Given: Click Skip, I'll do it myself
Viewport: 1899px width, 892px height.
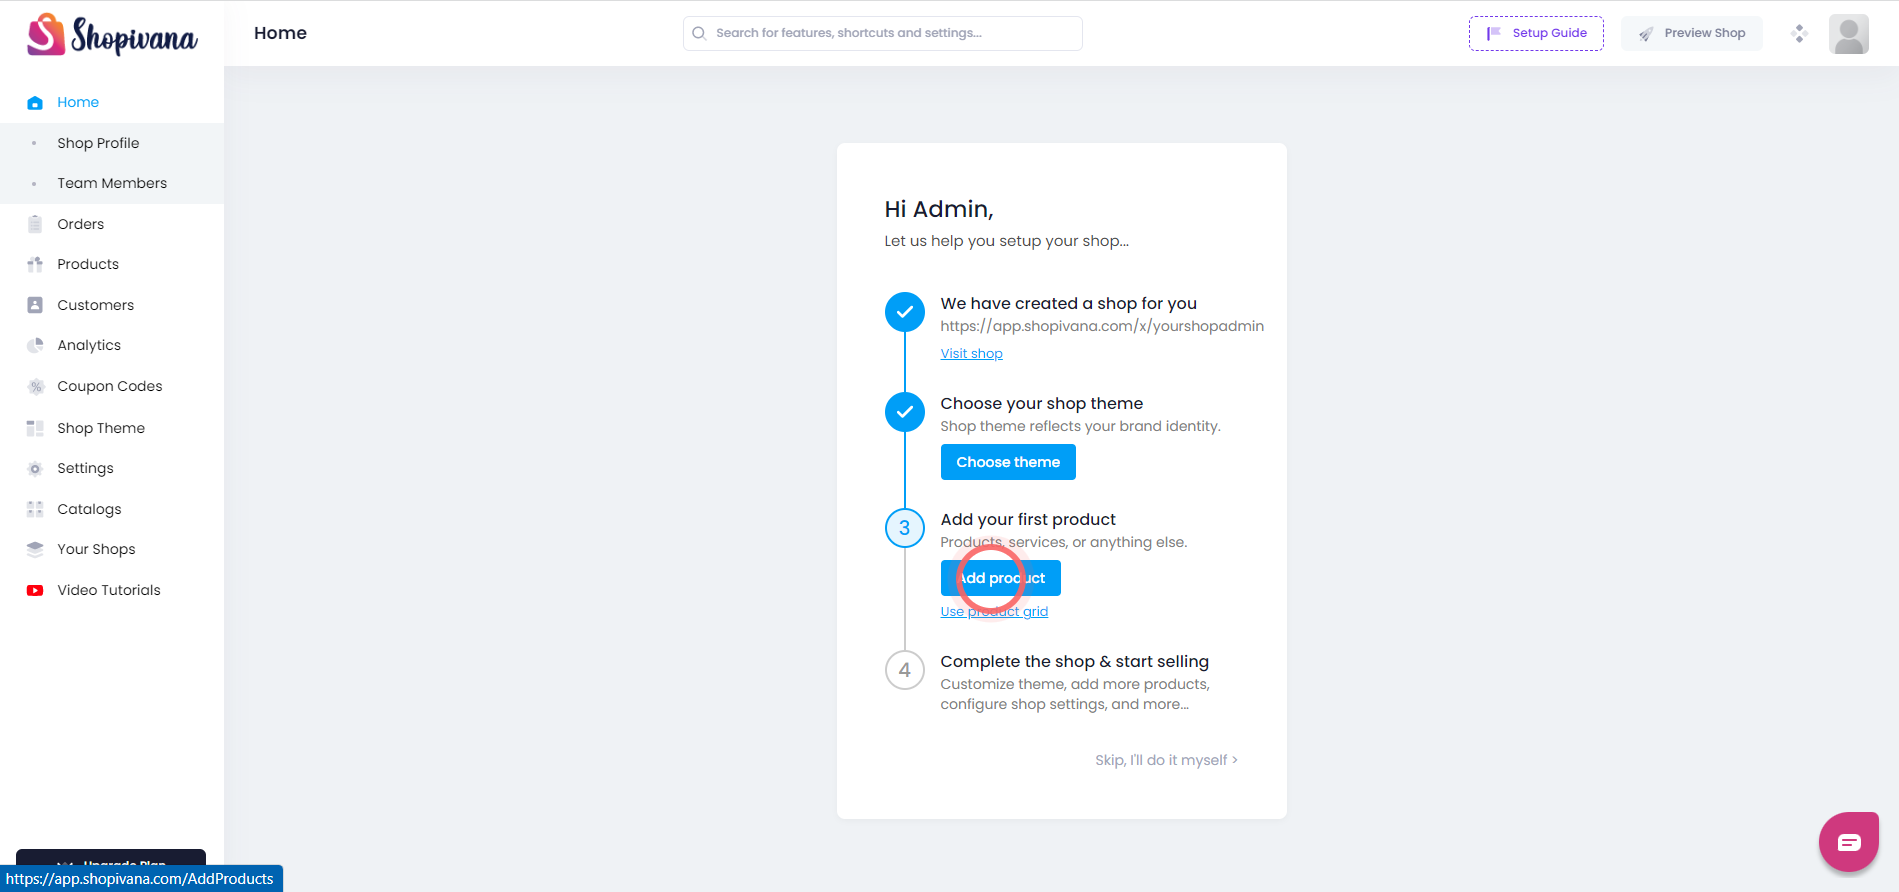Looking at the screenshot, I should click(x=1166, y=760).
